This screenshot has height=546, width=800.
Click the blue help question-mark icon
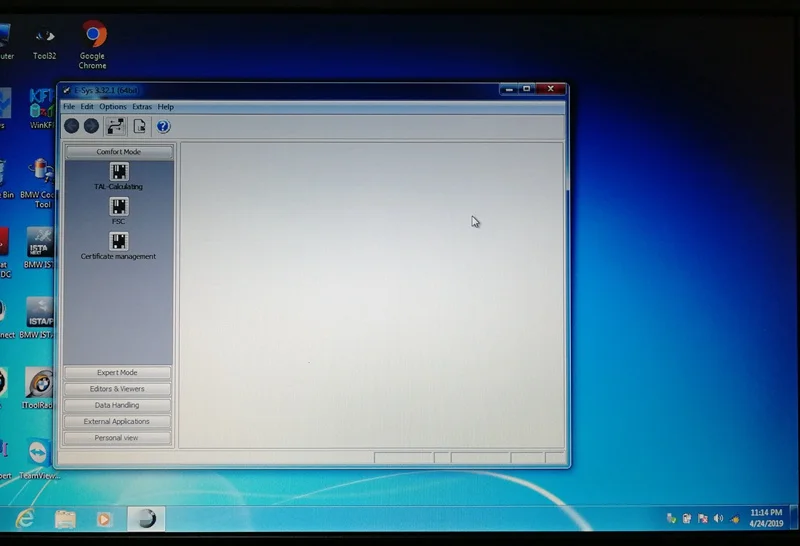coord(163,126)
